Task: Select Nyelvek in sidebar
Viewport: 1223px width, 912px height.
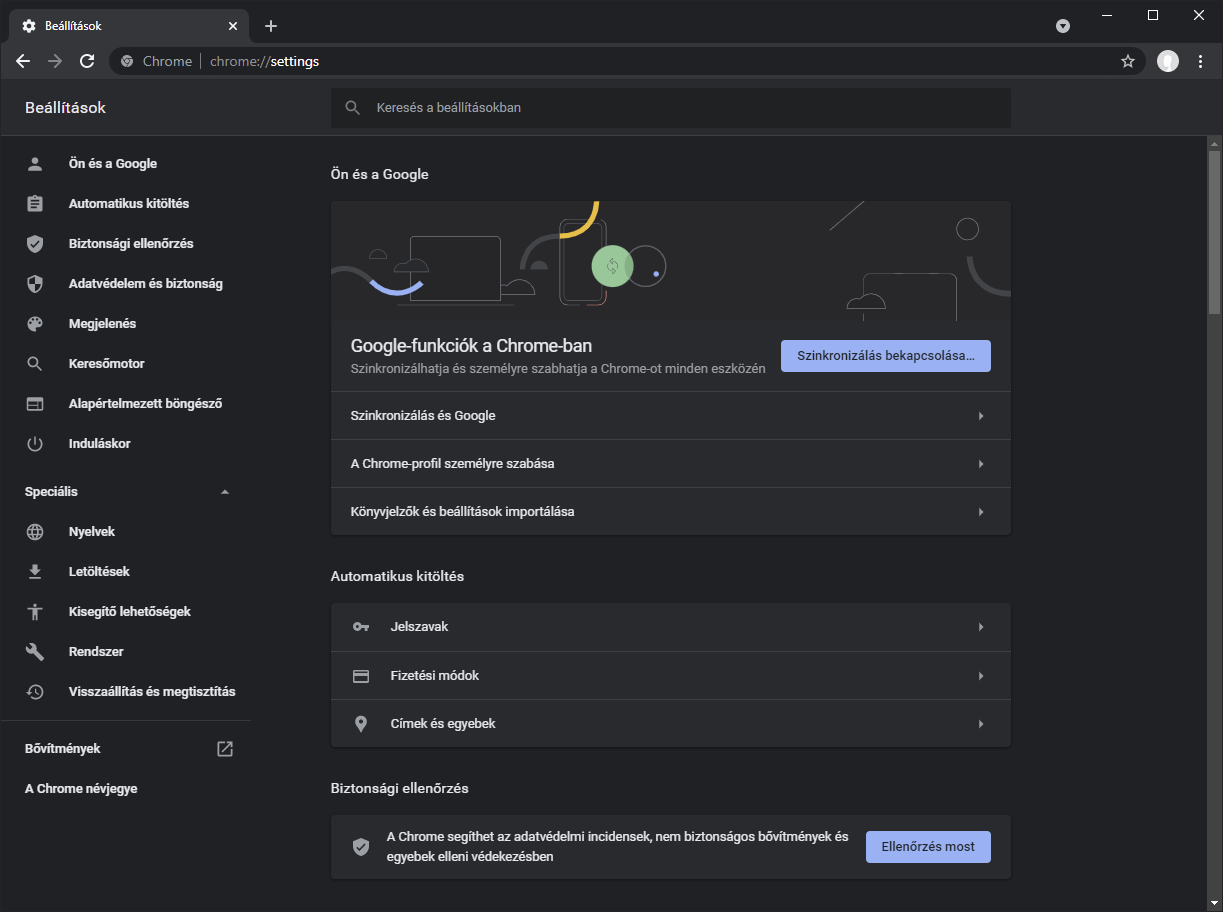Action: click(x=92, y=531)
